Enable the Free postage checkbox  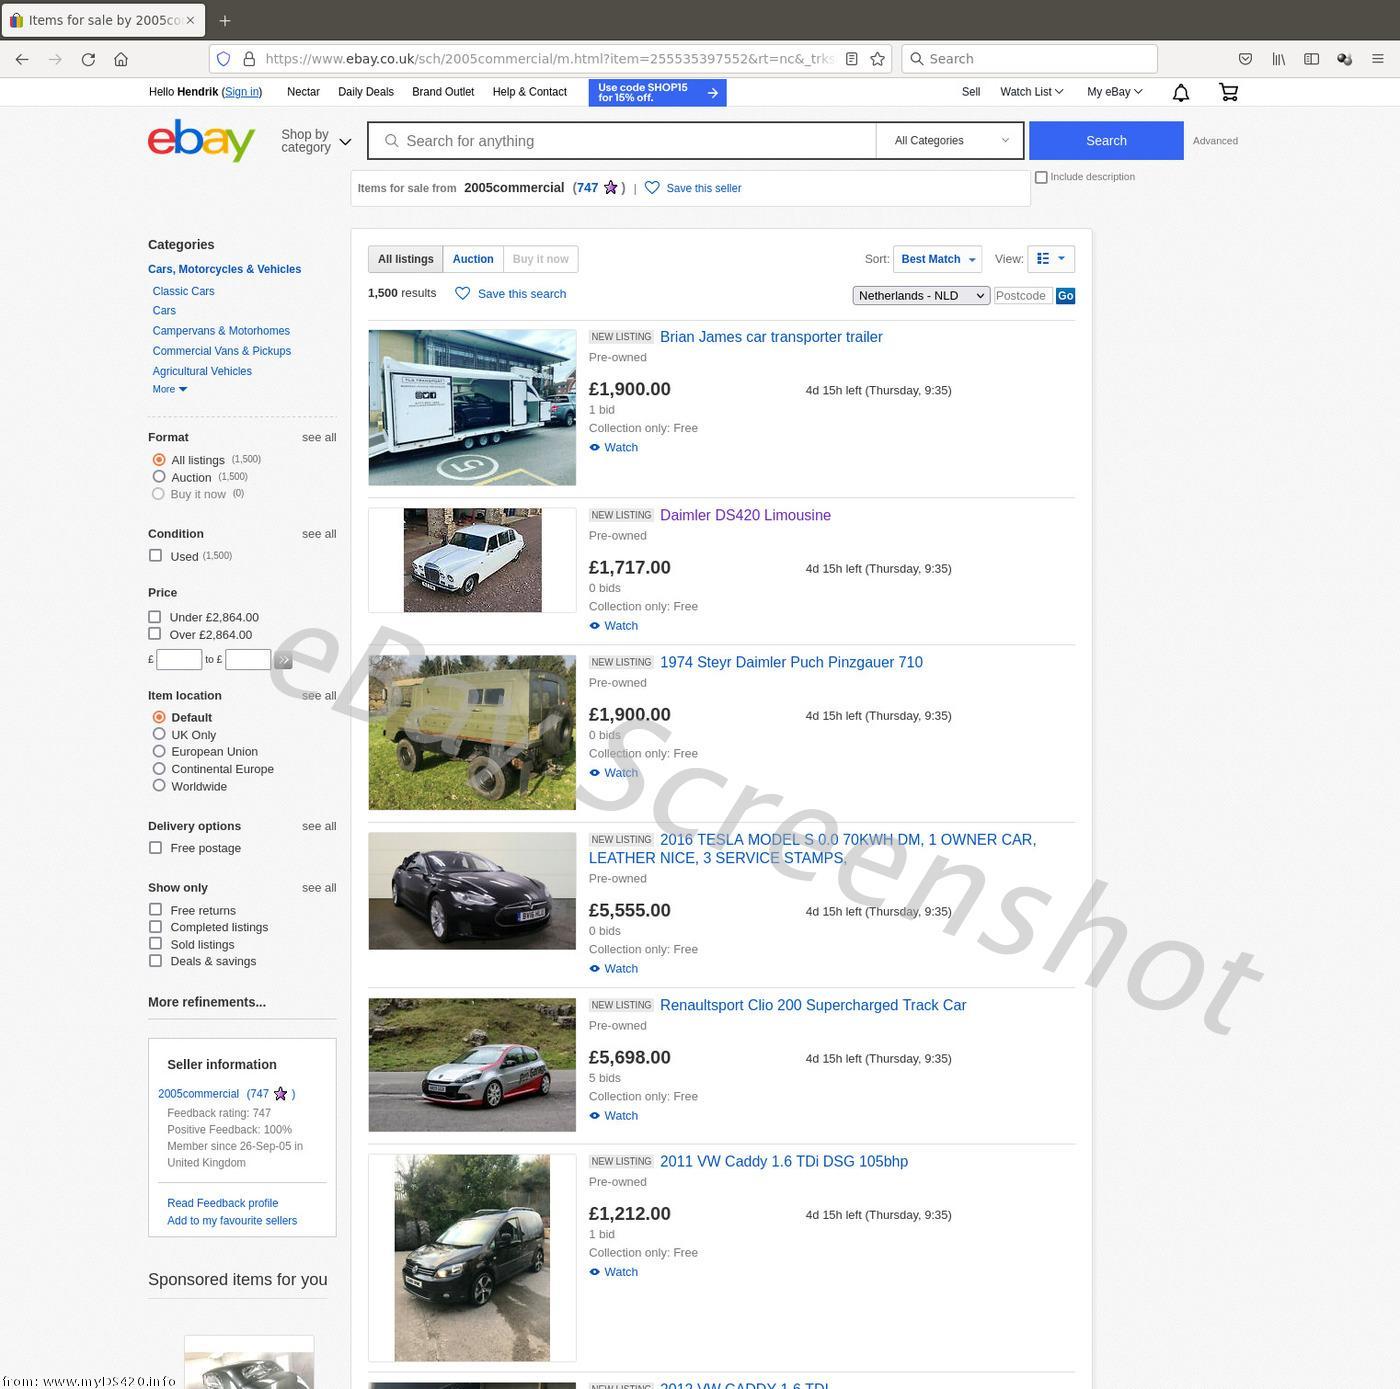(155, 848)
